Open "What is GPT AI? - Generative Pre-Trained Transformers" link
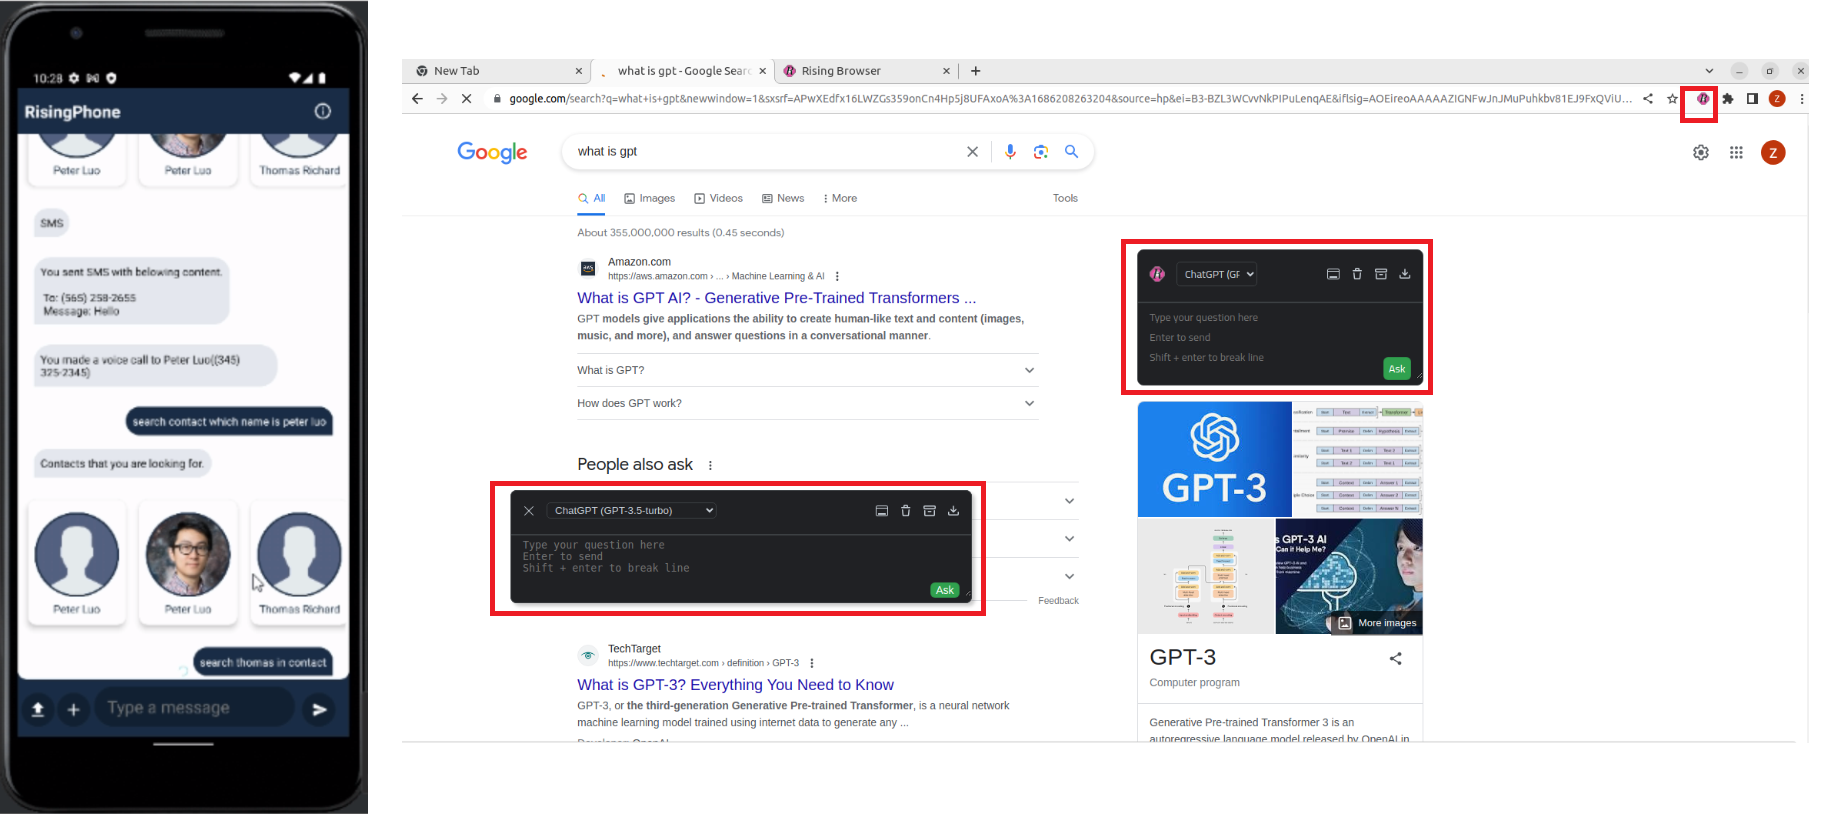Image resolution: width=1823 pixels, height=817 pixels. point(776,298)
